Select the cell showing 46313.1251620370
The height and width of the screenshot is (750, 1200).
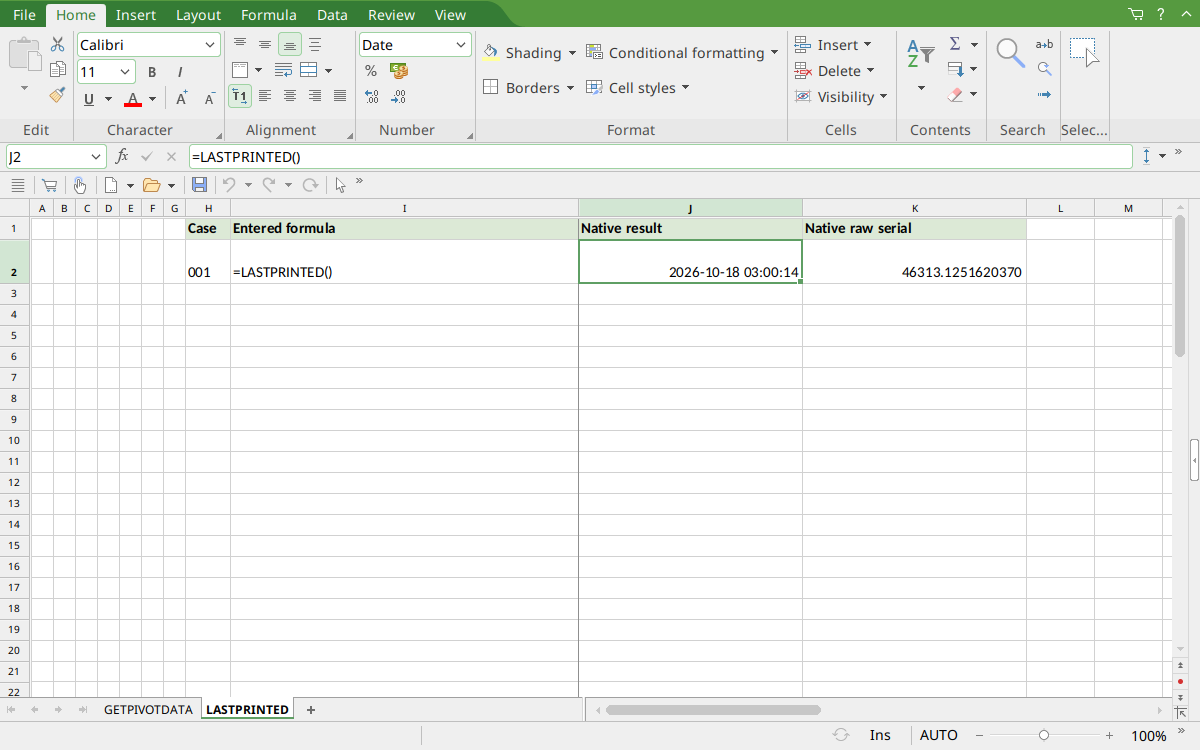coord(914,262)
